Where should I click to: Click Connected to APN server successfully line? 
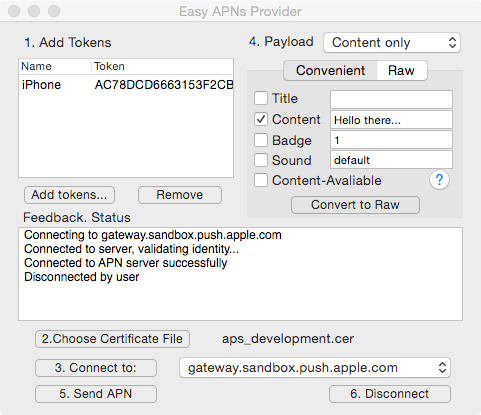126,263
